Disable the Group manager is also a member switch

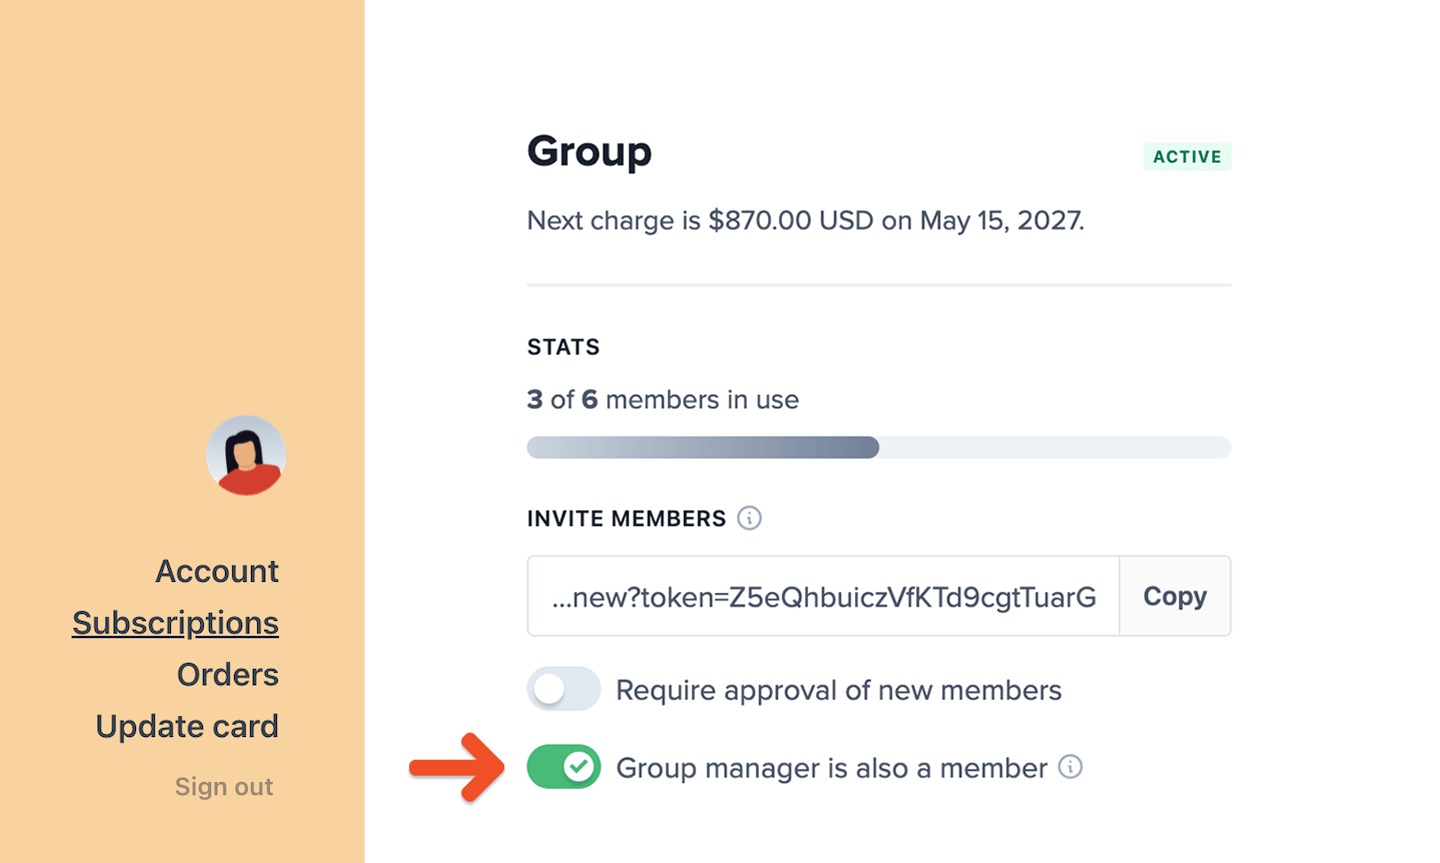[564, 767]
